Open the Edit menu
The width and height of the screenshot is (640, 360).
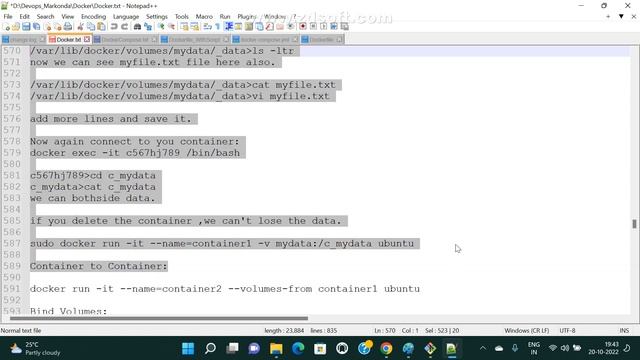24,16
